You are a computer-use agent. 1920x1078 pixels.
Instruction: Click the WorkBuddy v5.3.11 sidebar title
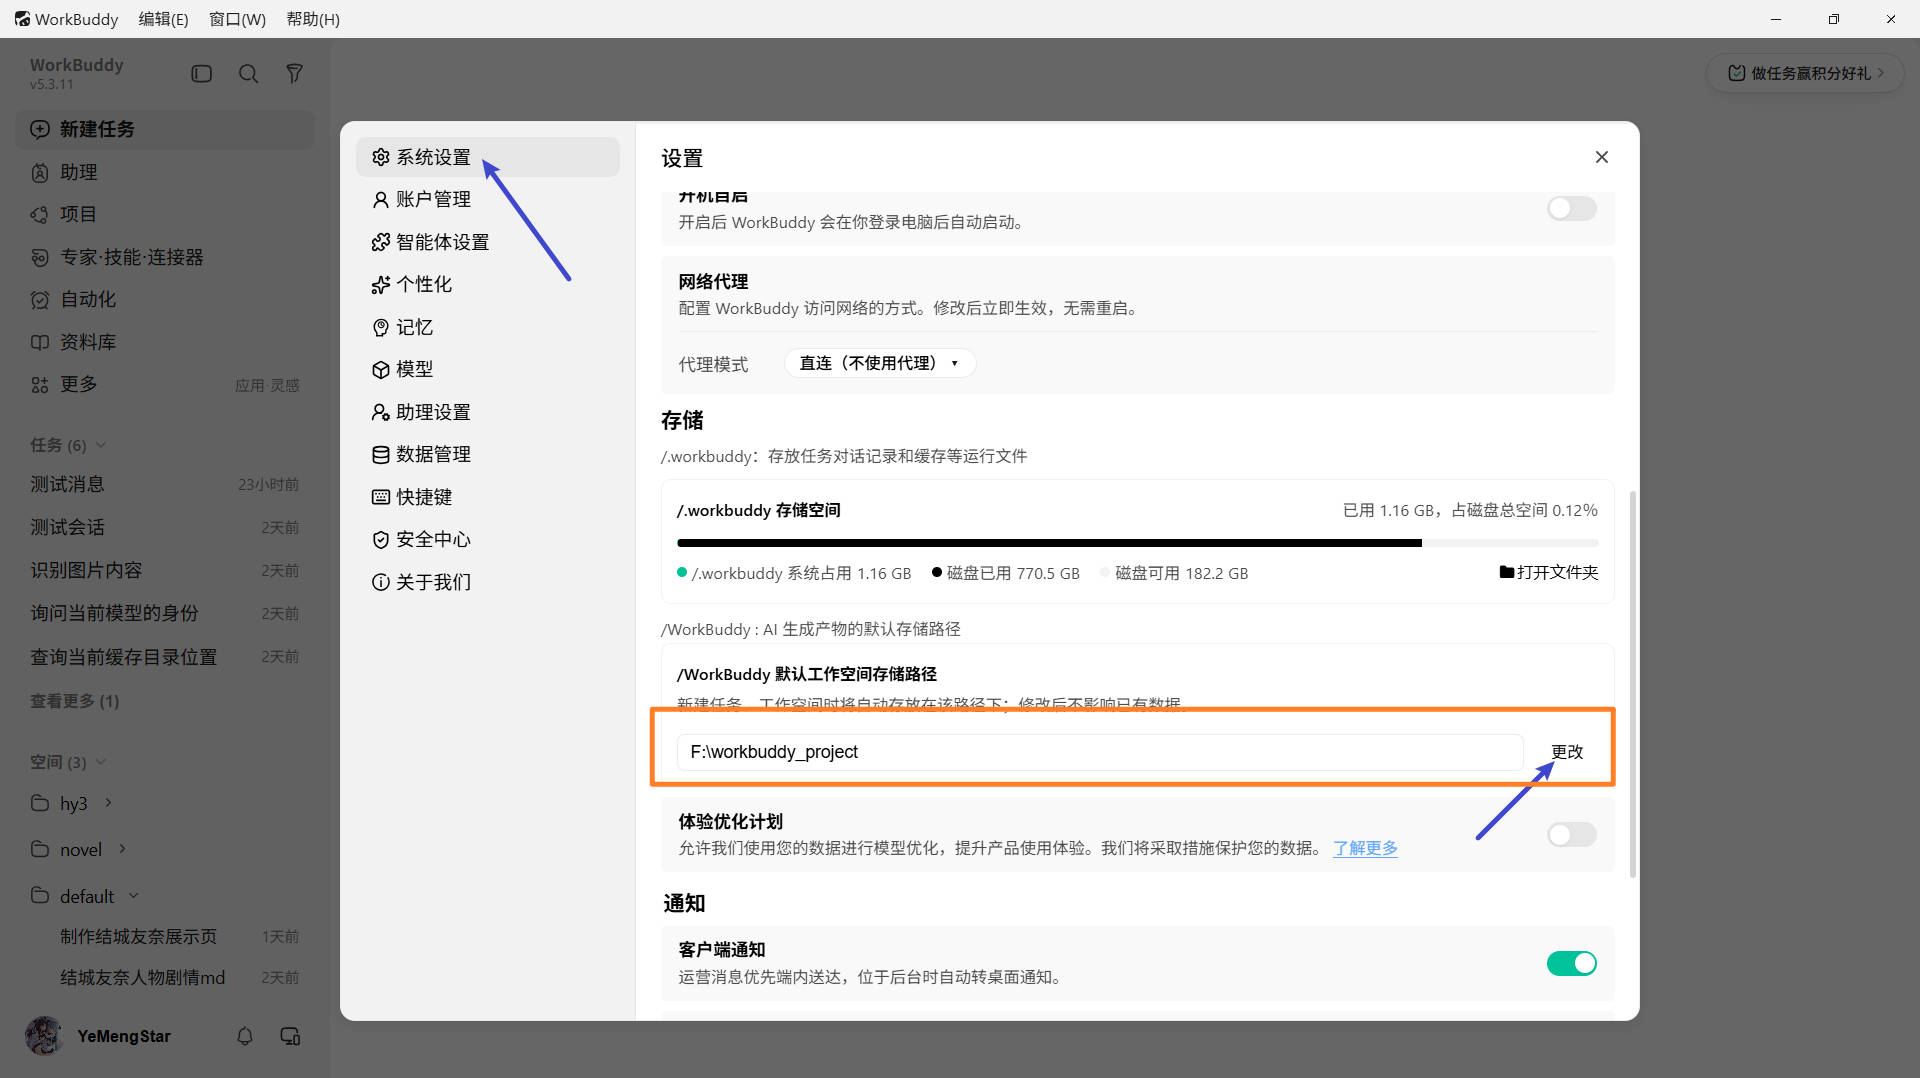[x=77, y=73]
